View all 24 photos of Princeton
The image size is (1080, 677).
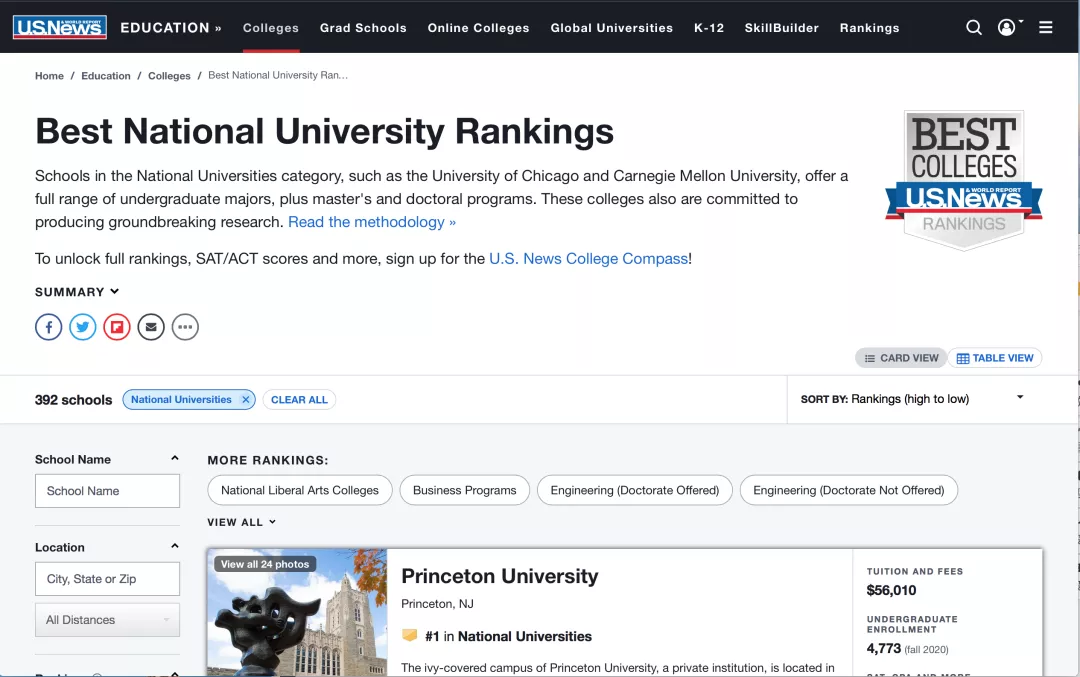265,564
